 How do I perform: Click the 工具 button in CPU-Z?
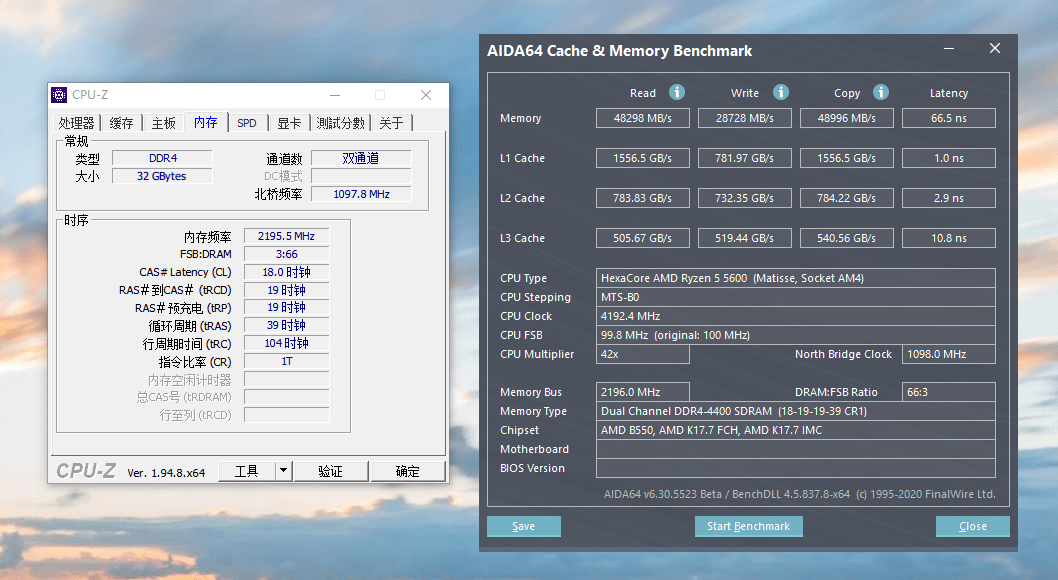pos(247,471)
